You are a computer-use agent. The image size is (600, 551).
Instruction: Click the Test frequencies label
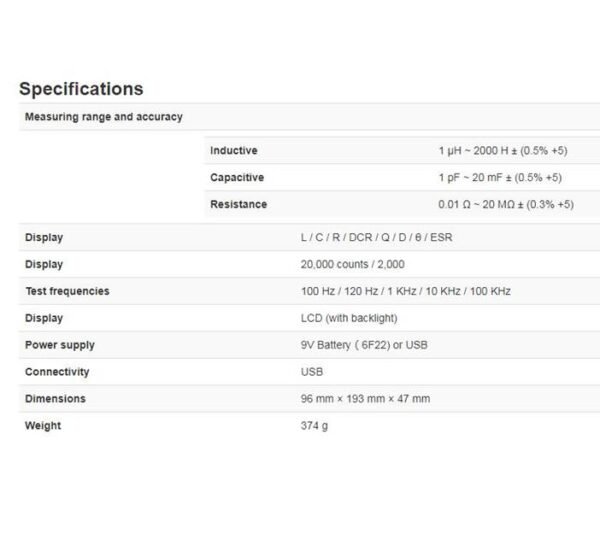[67, 291]
